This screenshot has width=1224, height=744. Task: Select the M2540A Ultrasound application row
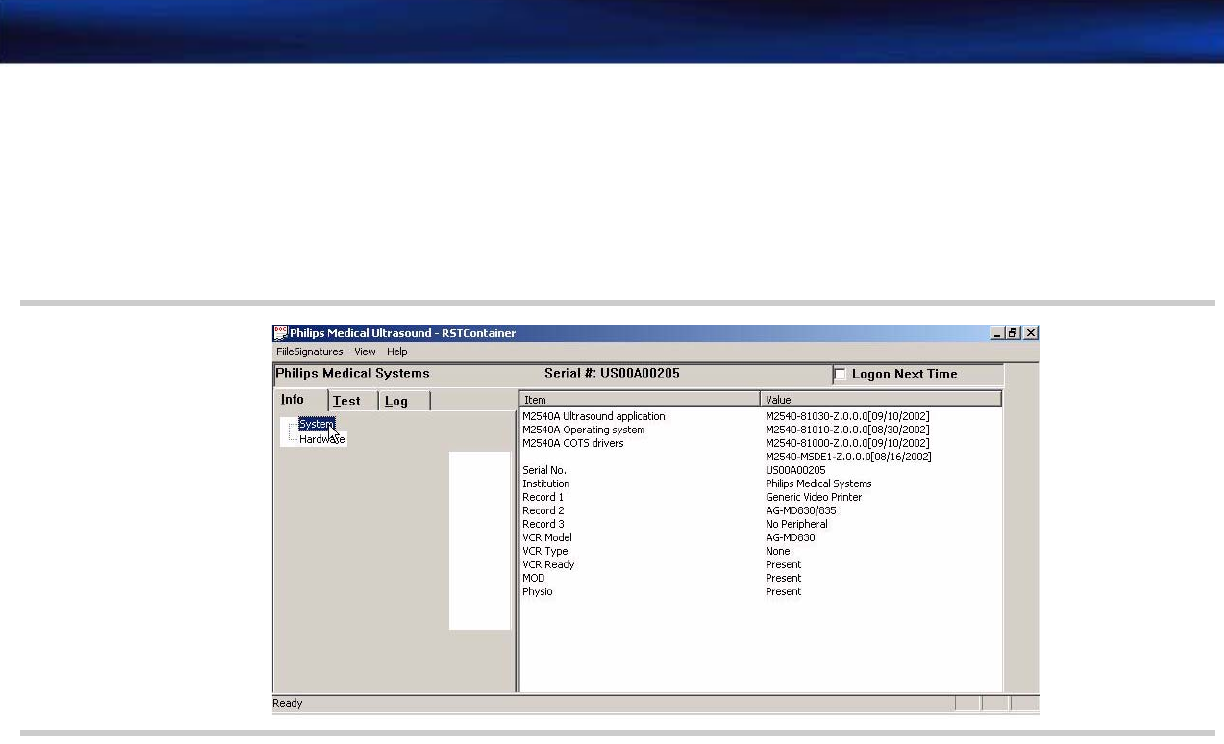click(x=594, y=416)
